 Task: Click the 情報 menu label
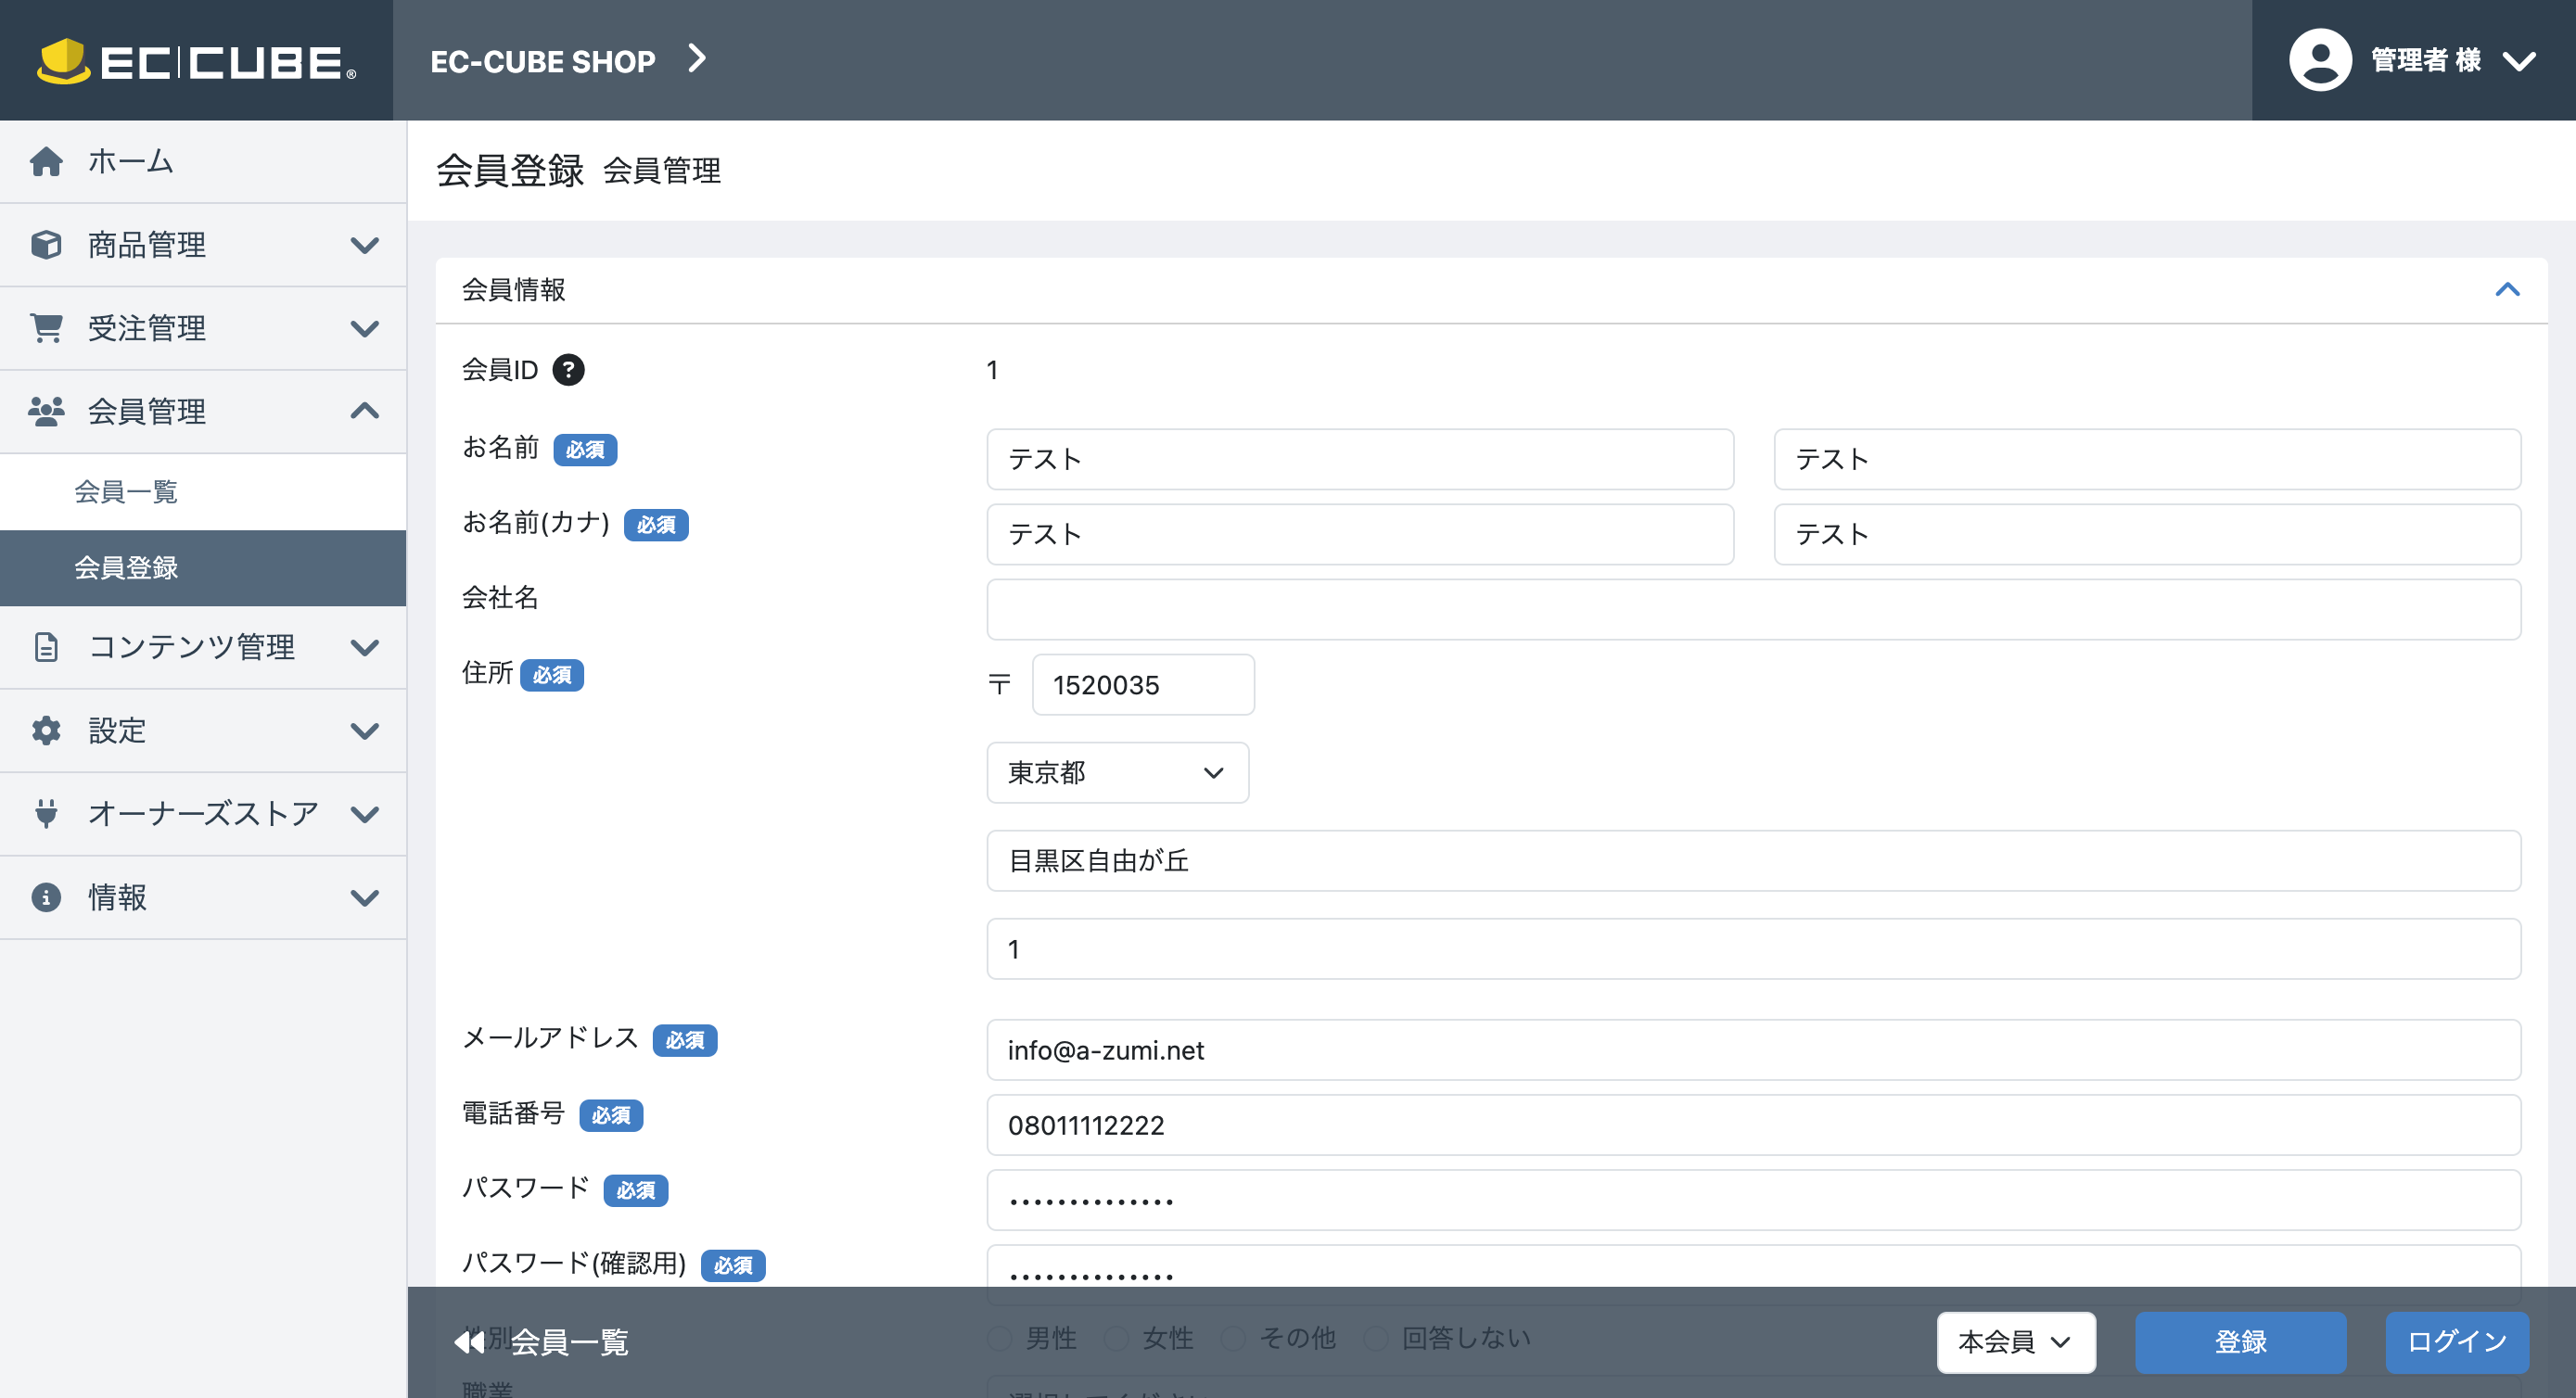117,897
